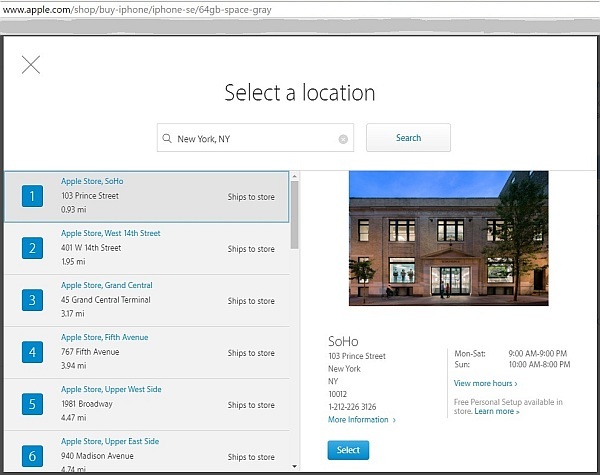Click the number 1 store badge
The image size is (600, 475).
point(32,196)
